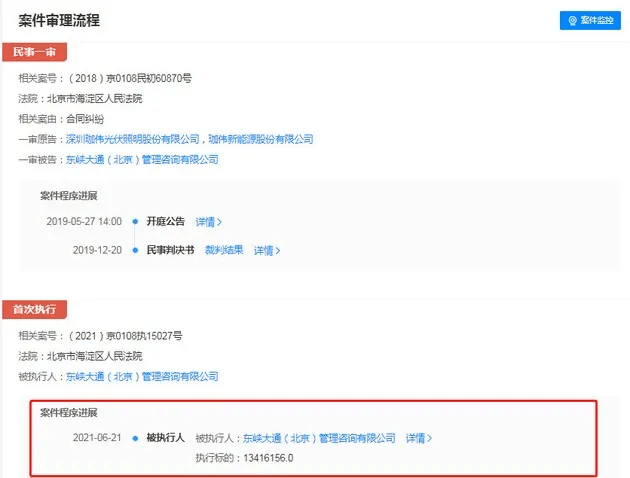
Task: Select the 民事一审 stage tag
Action: pyautogui.click(x=35, y=52)
